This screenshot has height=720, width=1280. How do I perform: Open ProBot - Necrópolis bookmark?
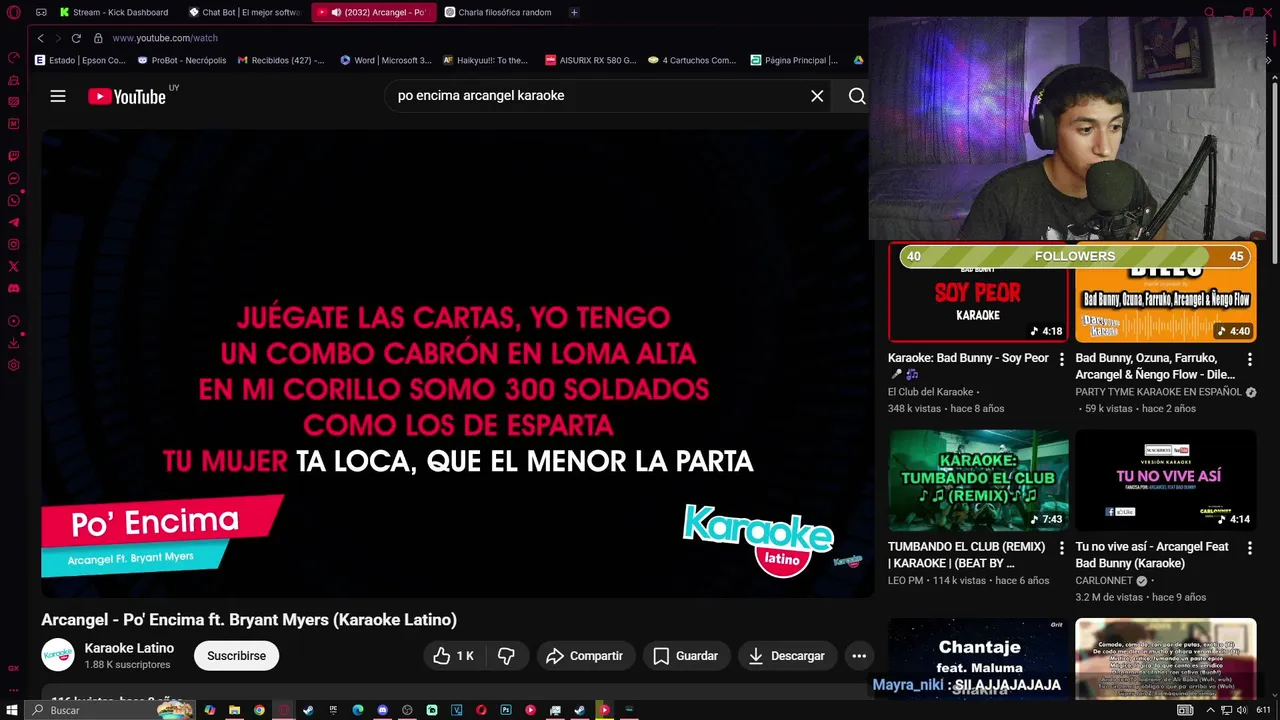[182, 60]
